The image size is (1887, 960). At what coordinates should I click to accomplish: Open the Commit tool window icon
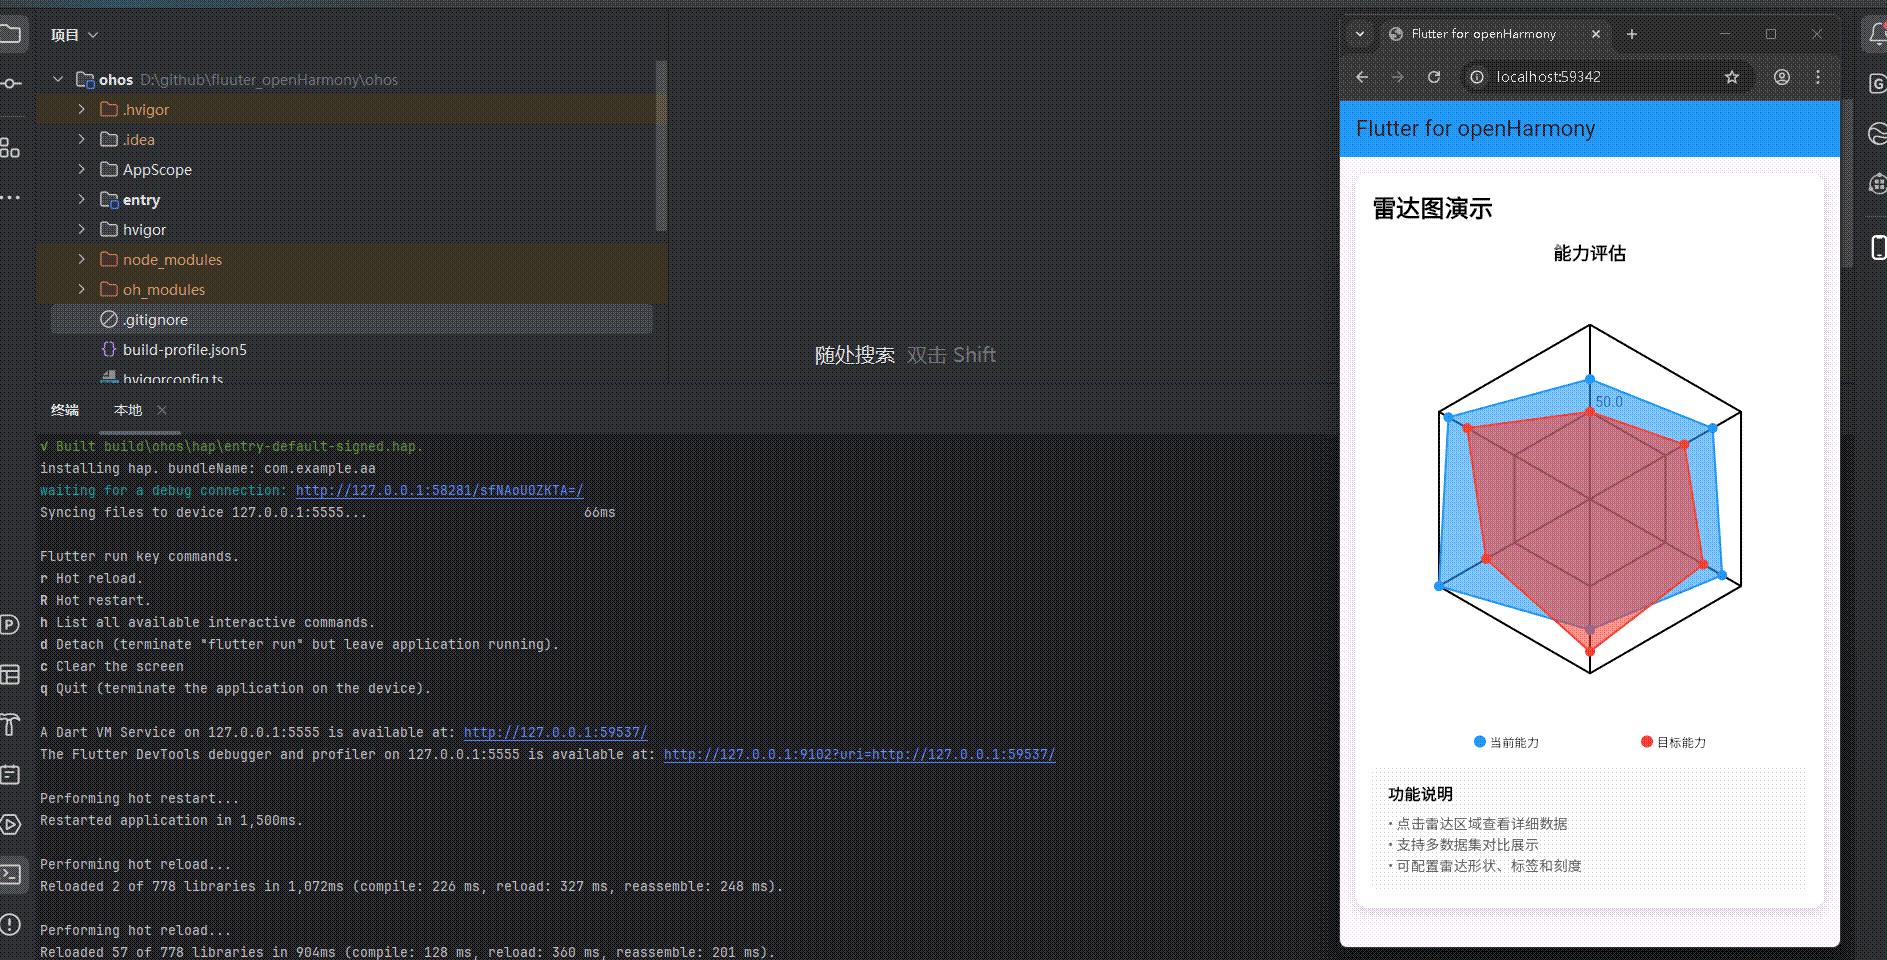pyautogui.click(x=10, y=83)
